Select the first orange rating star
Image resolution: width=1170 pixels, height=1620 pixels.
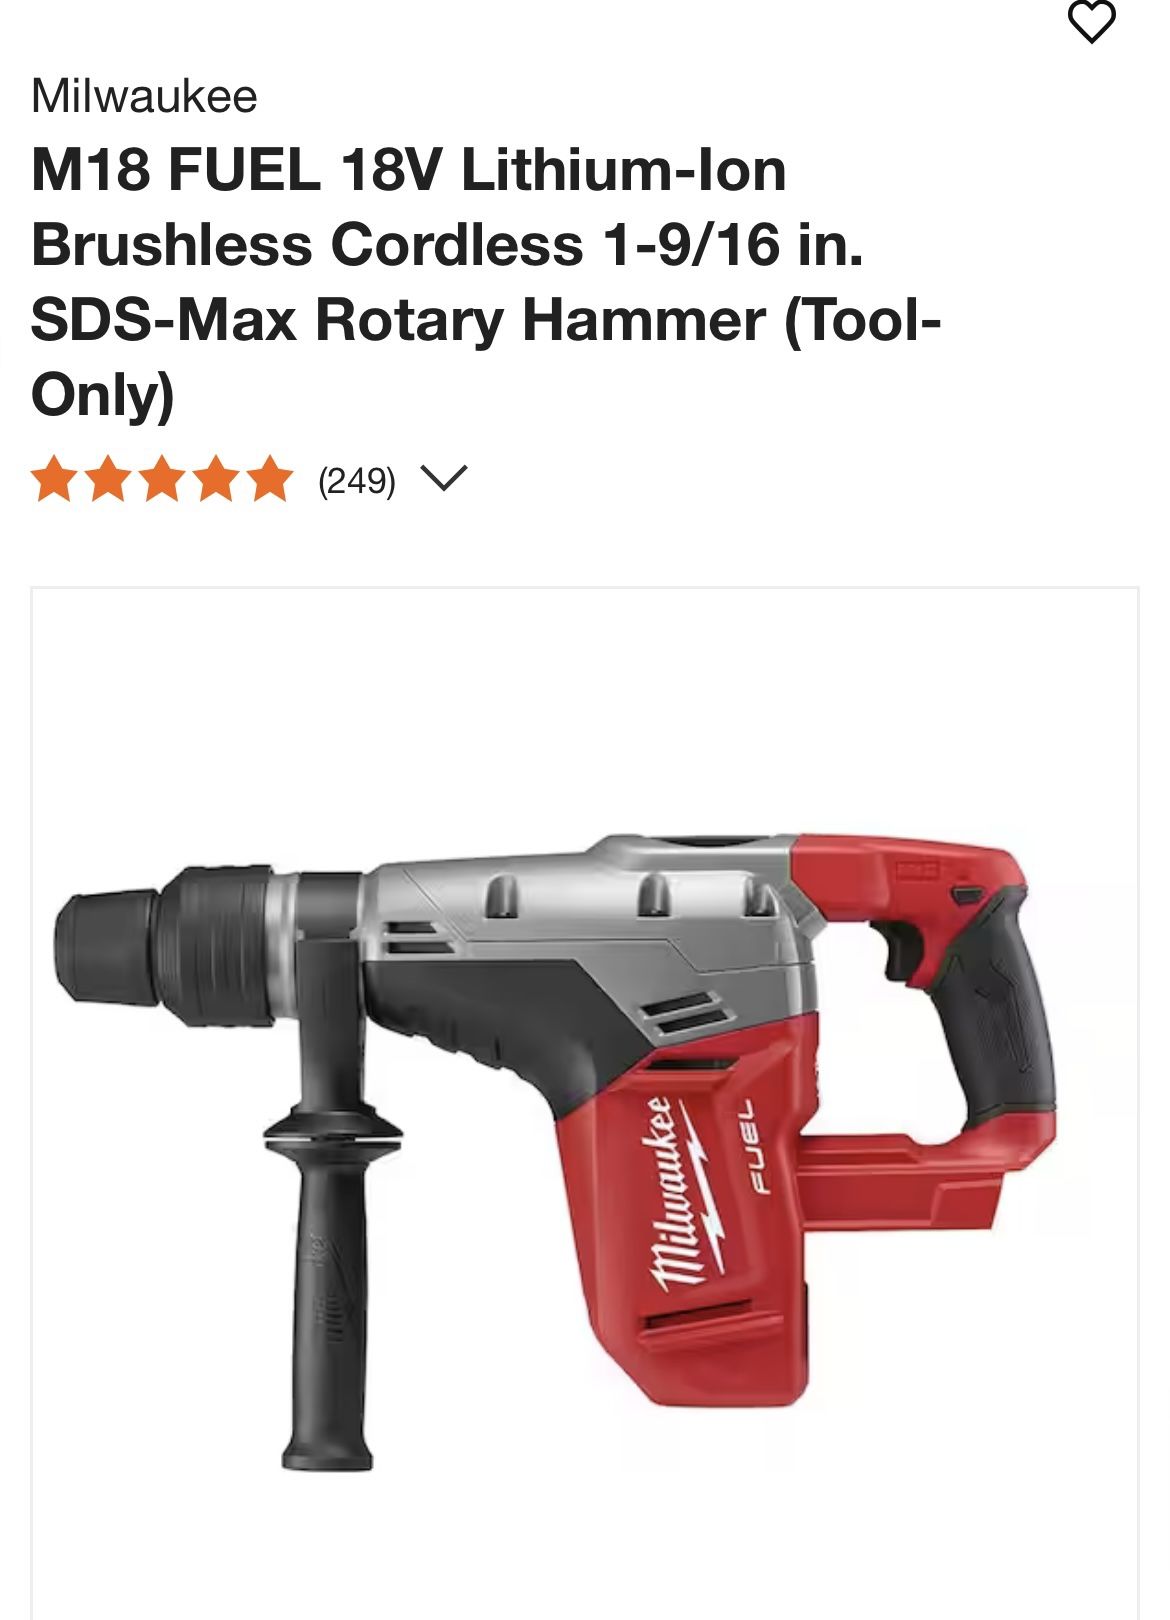(x=55, y=479)
